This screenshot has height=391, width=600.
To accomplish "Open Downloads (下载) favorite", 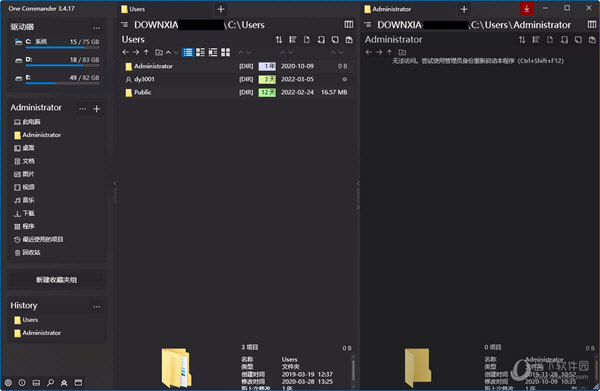I will [24, 213].
